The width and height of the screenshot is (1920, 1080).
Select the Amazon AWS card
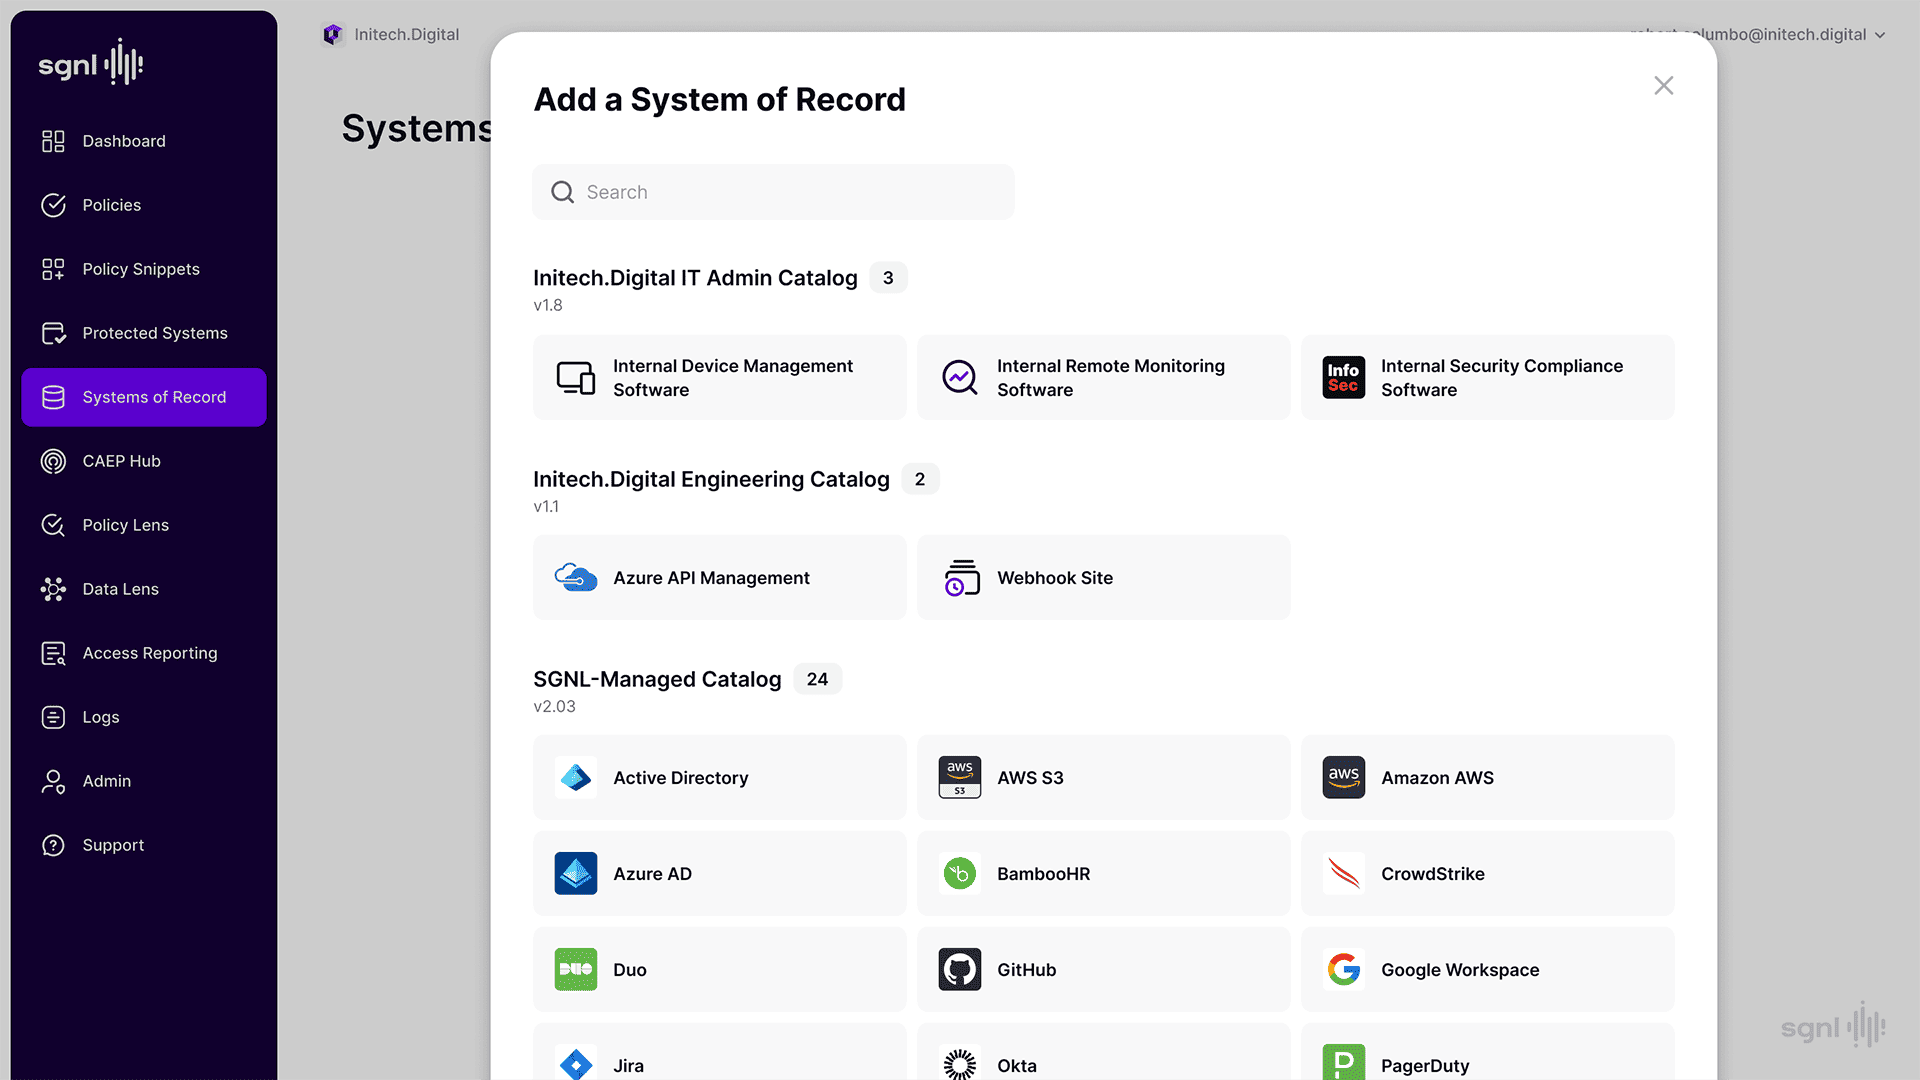tap(1487, 777)
